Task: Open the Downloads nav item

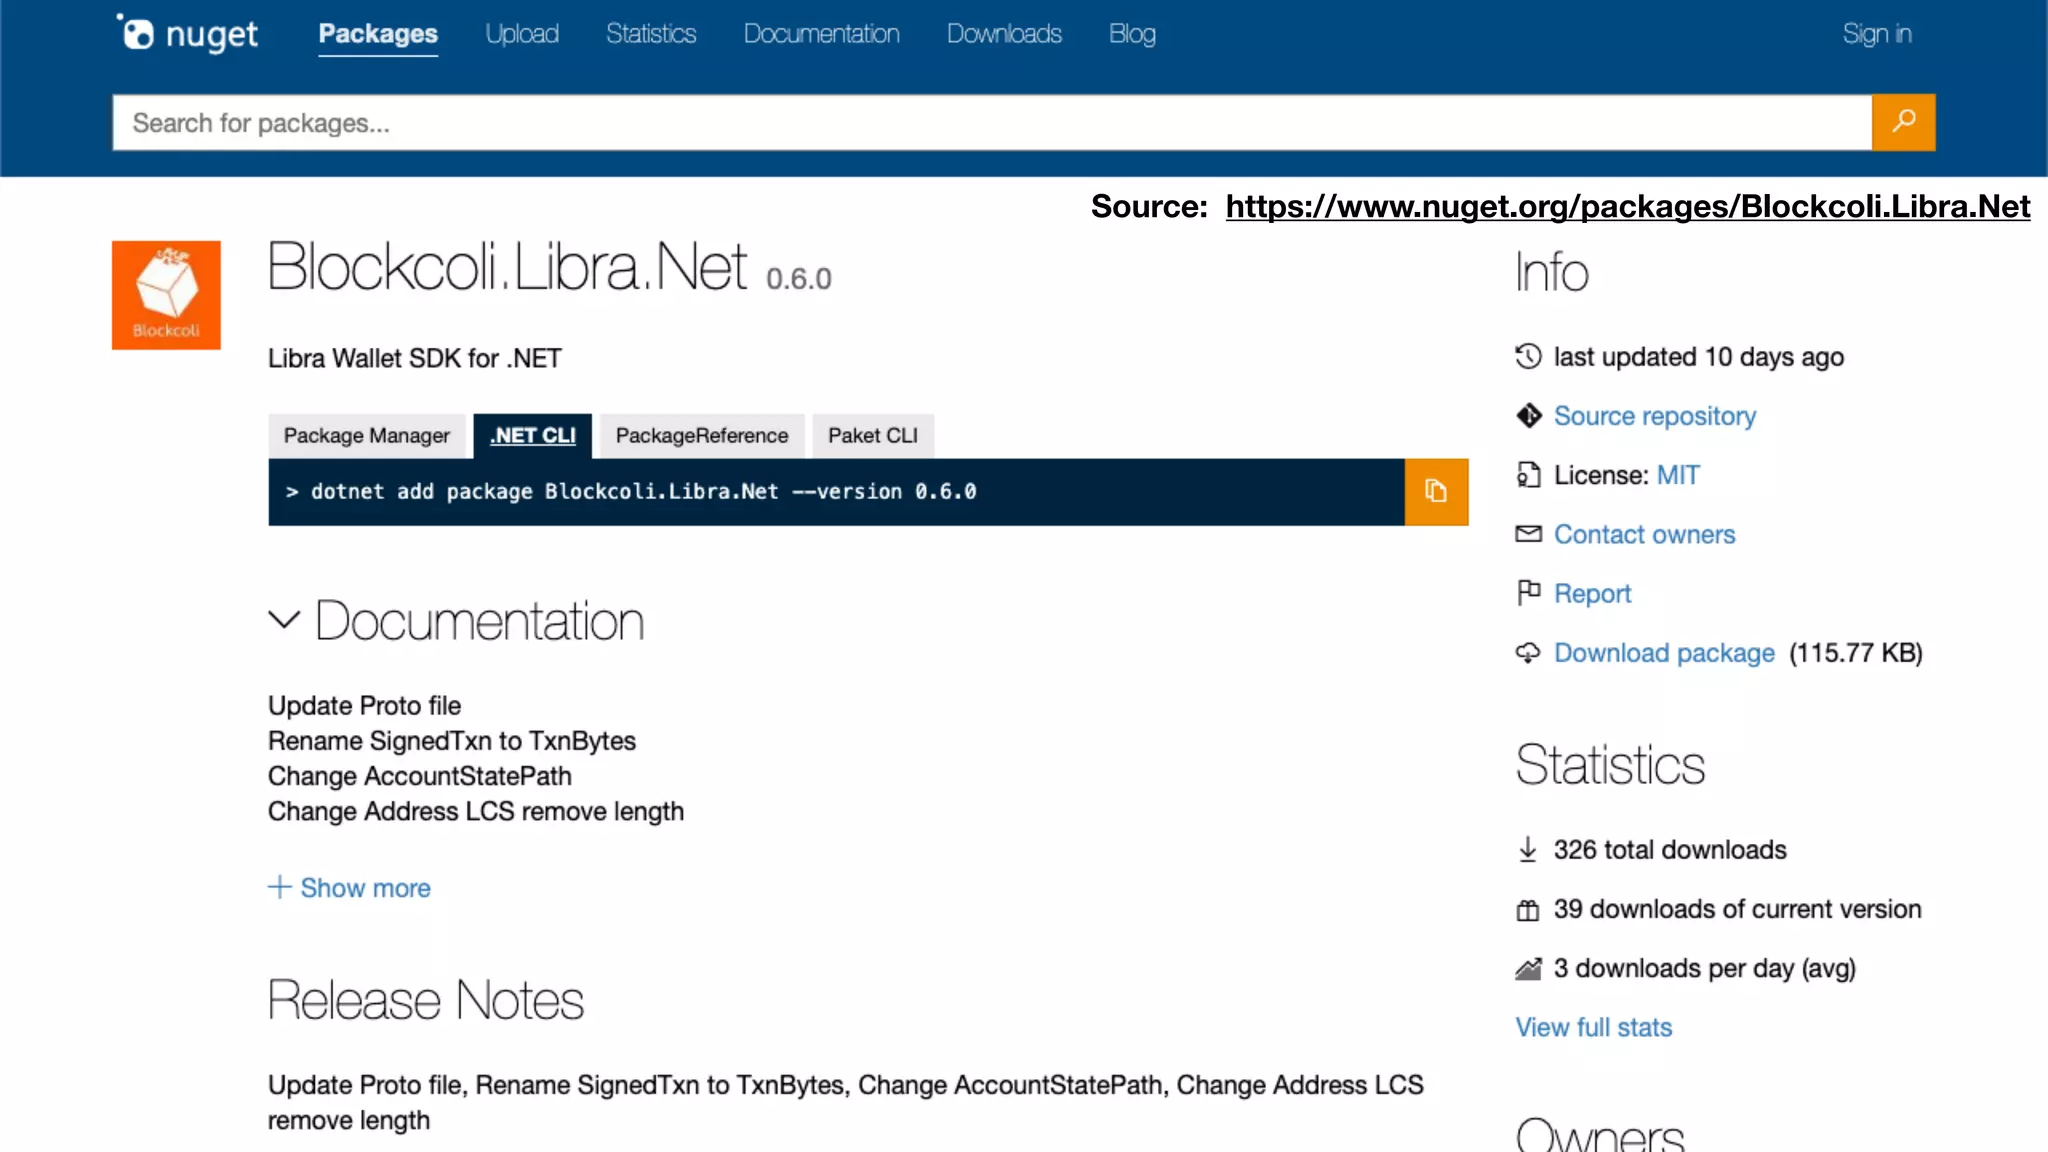Action: point(1004,34)
